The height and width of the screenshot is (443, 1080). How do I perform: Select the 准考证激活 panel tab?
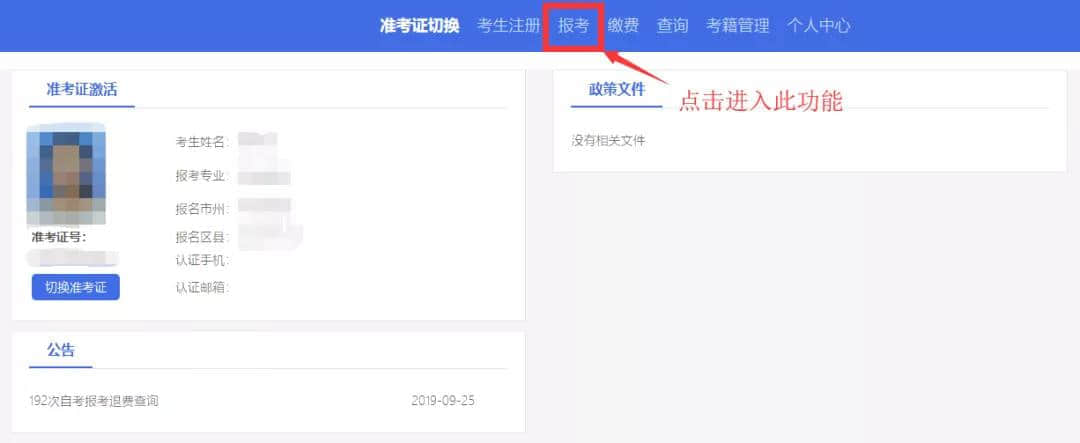point(82,90)
